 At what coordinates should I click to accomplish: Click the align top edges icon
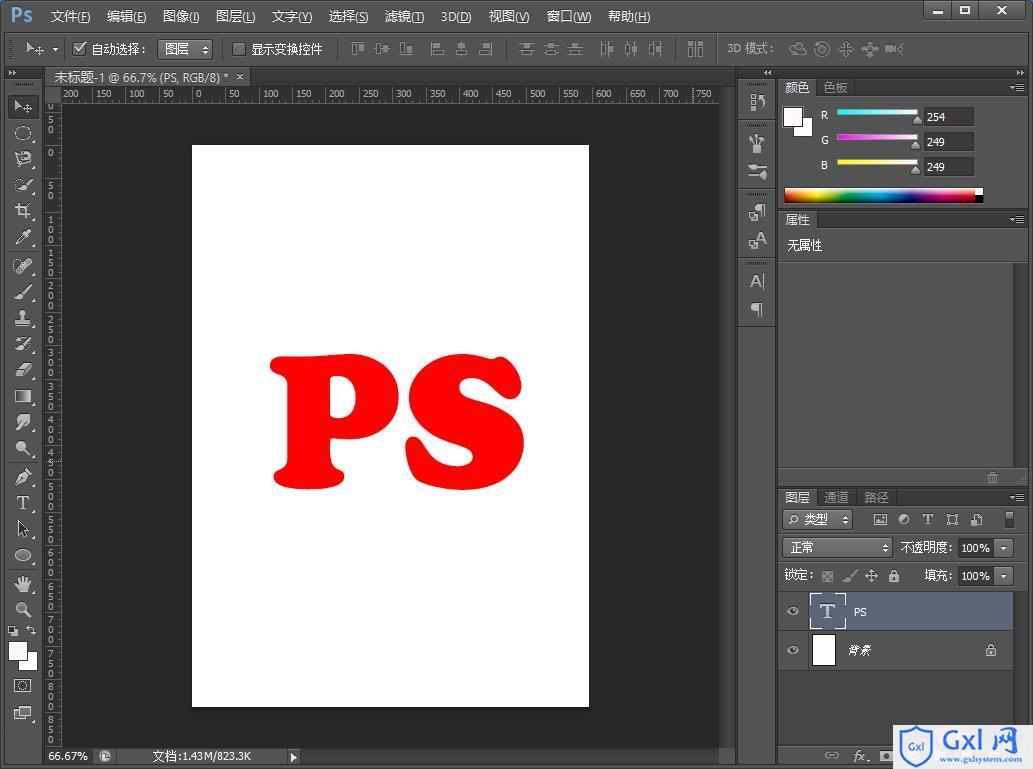point(357,49)
